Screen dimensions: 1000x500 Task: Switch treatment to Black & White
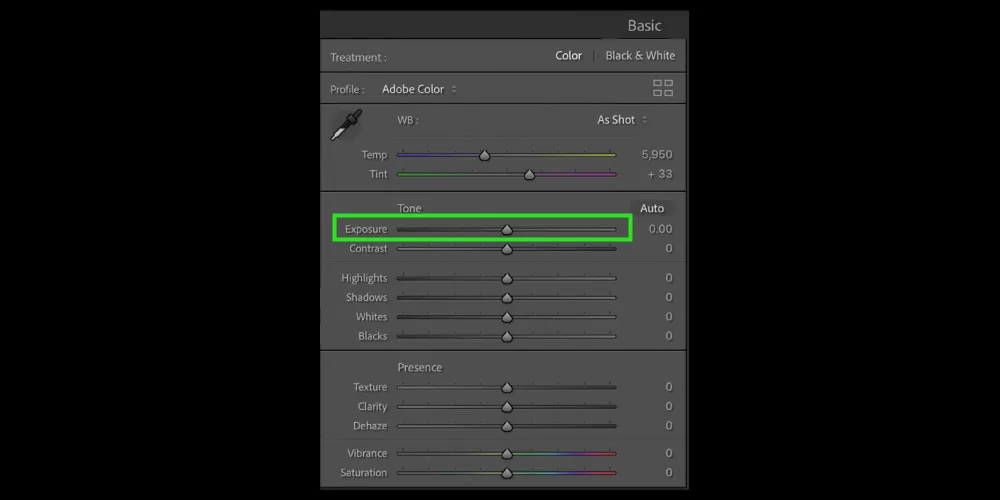tap(640, 56)
